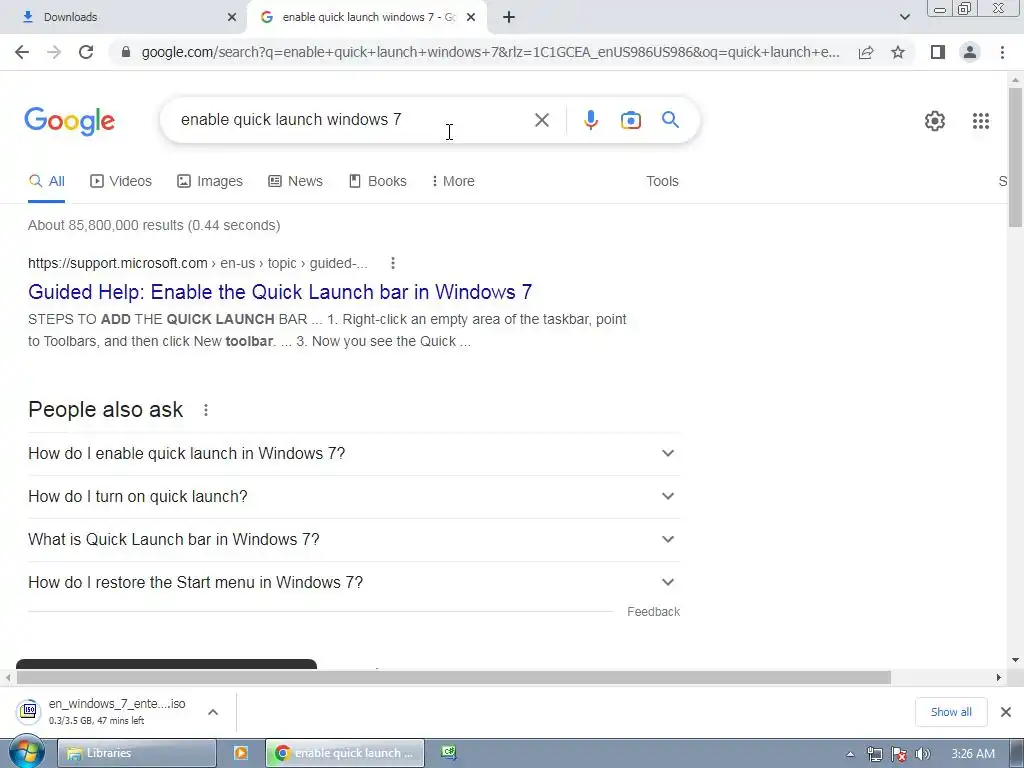Open People also ask options menu
The height and width of the screenshot is (768, 1024).
click(x=206, y=410)
